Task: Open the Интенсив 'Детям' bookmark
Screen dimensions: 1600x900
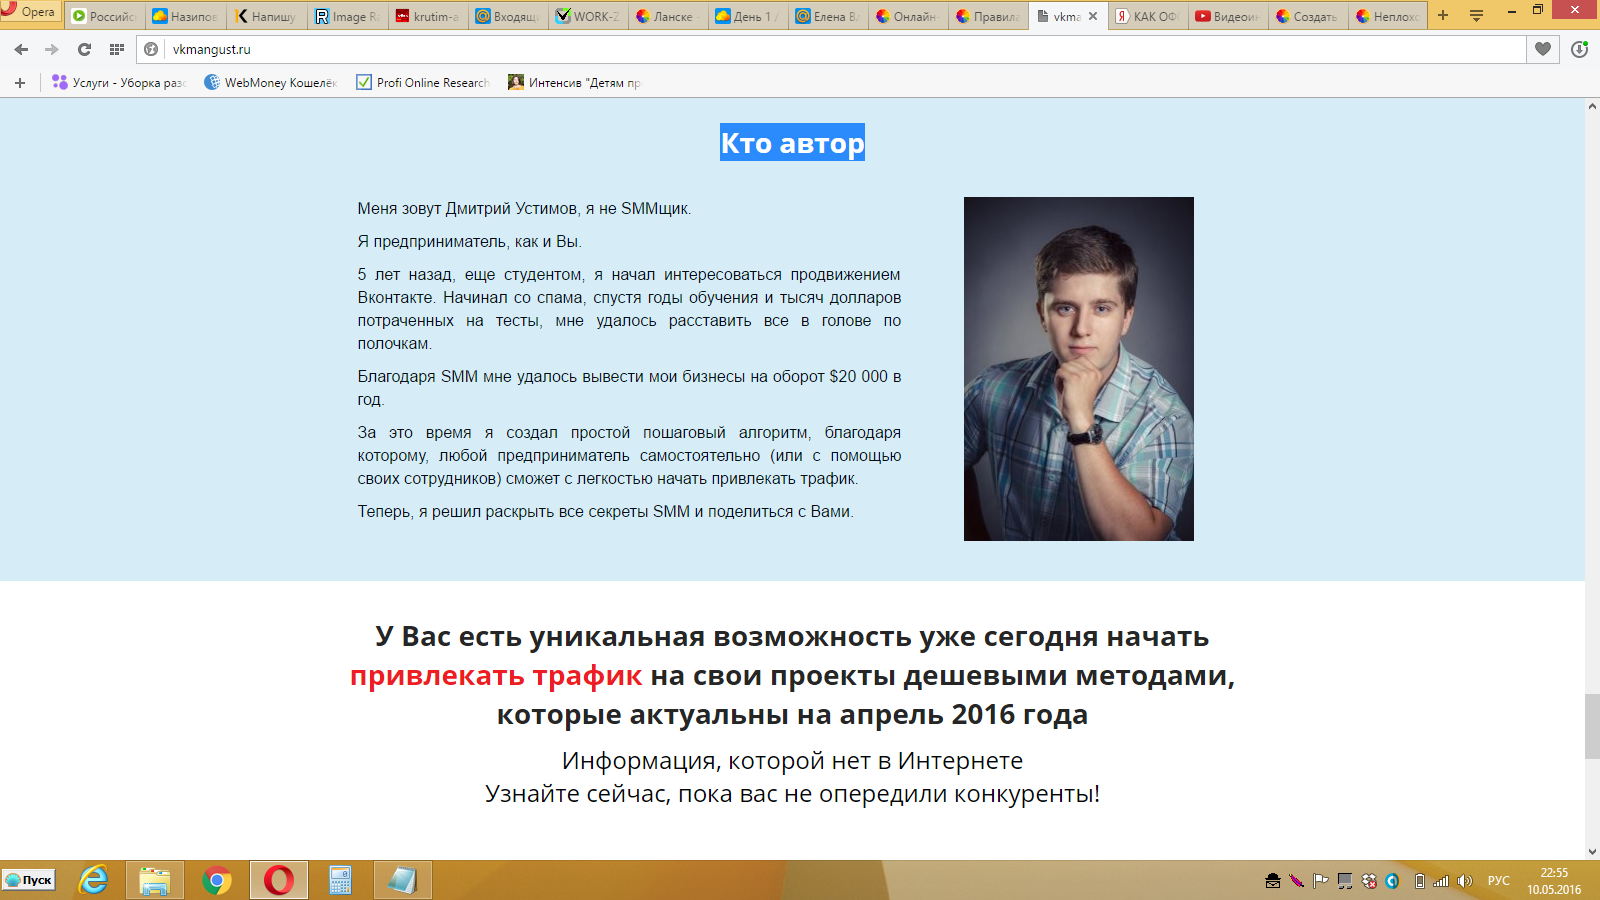Action: coord(575,83)
